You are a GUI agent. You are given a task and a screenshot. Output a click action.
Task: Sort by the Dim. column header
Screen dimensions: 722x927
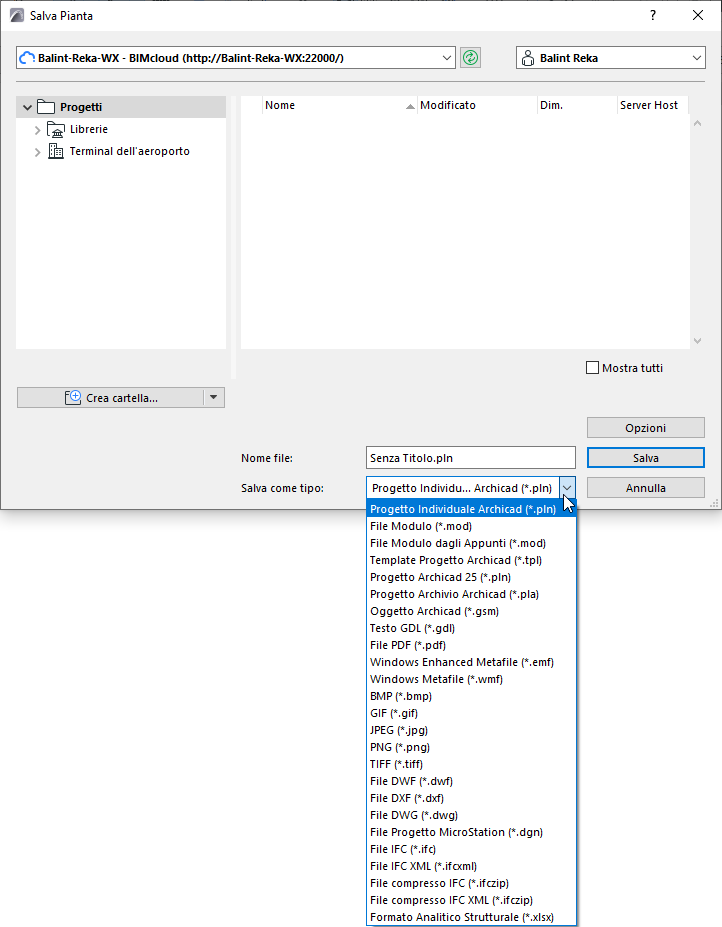tap(577, 105)
